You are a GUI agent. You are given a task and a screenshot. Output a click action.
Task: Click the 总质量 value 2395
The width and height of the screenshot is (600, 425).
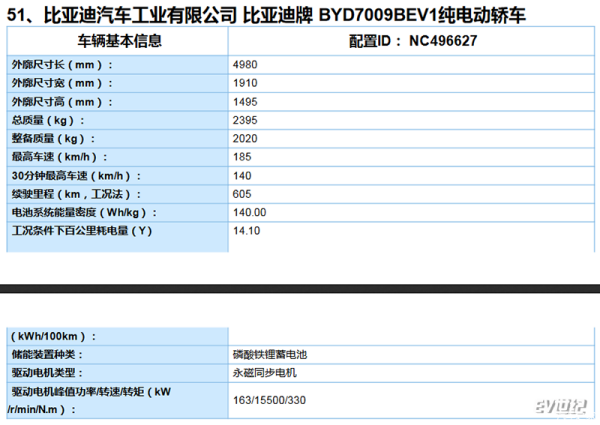(x=245, y=120)
